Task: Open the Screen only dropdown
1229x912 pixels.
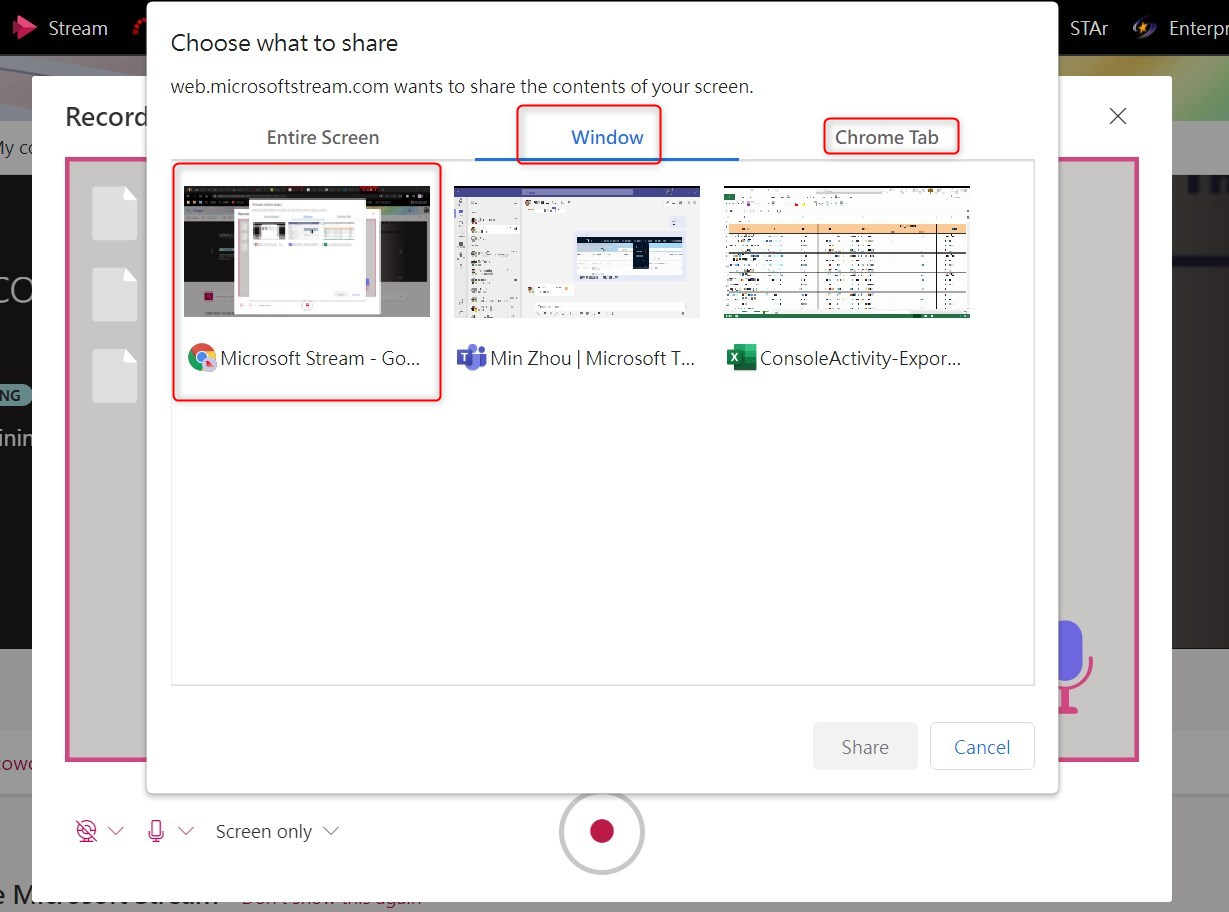Action: 277,832
